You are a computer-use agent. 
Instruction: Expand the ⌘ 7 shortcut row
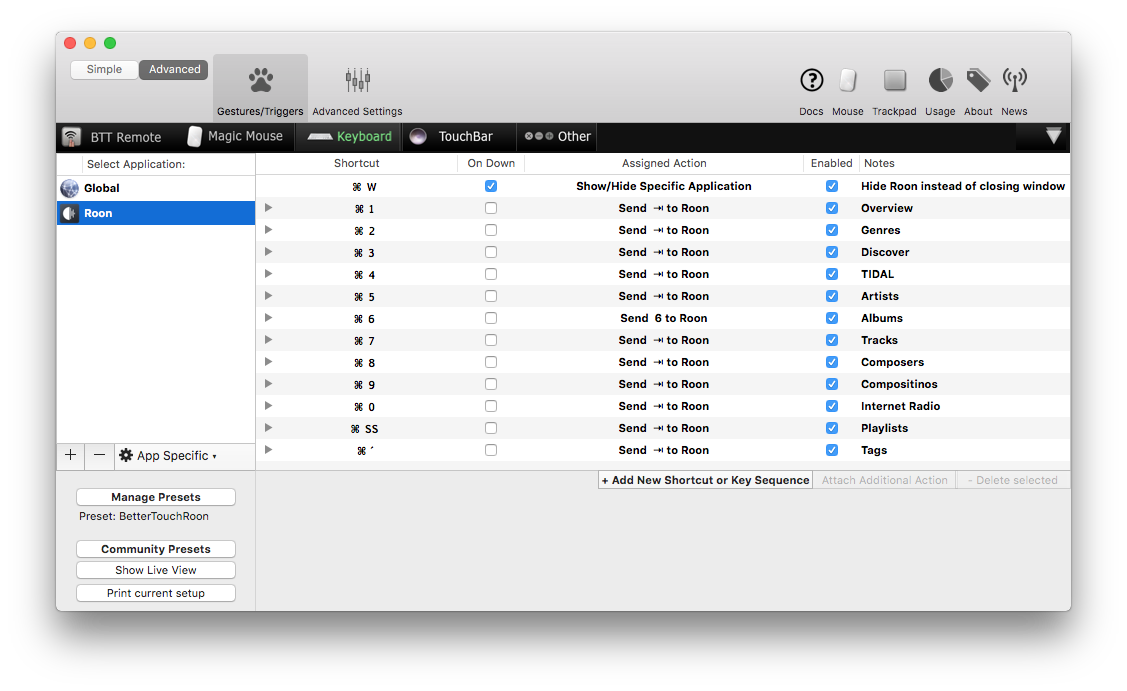coord(268,339)
